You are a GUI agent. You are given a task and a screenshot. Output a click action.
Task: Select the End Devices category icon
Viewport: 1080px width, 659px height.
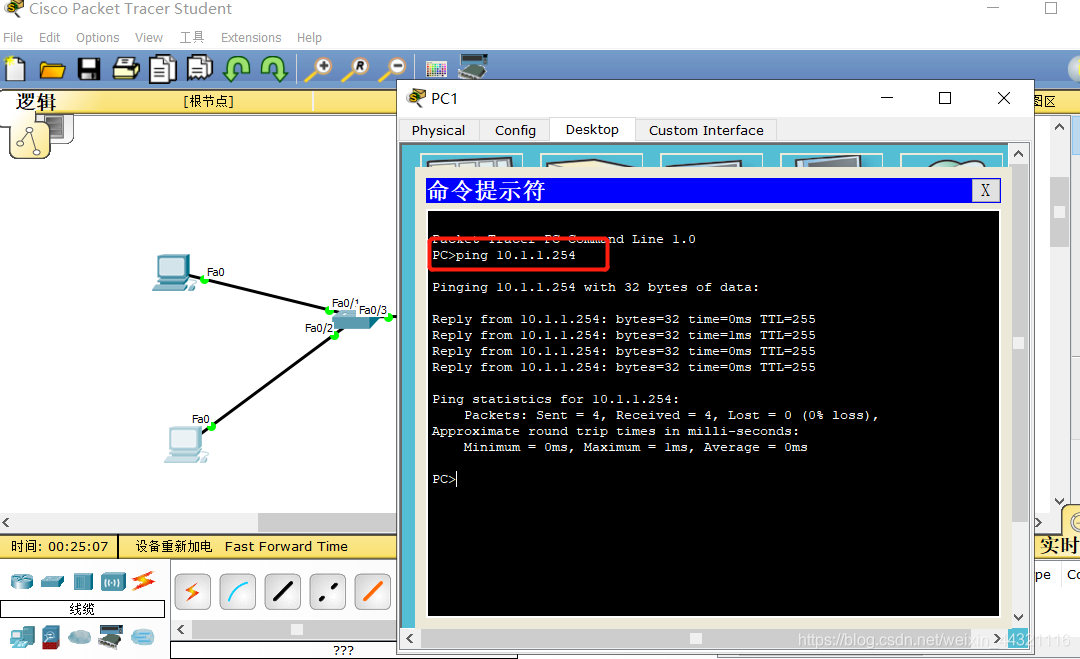click(22, 638)
